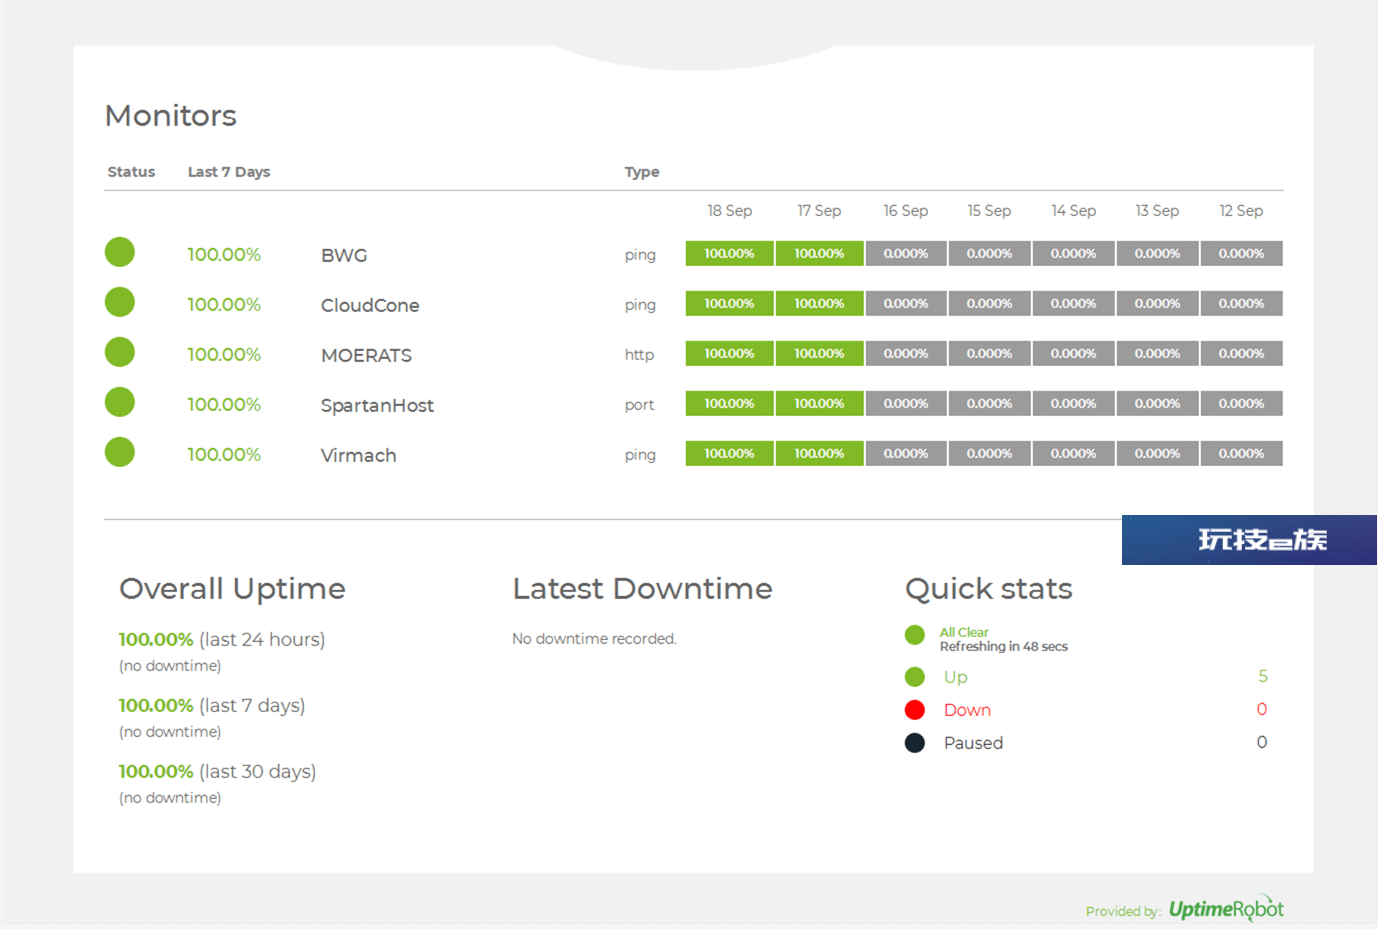
Task: Open the UptimeRobot logo link
Action: (1226, 908)
